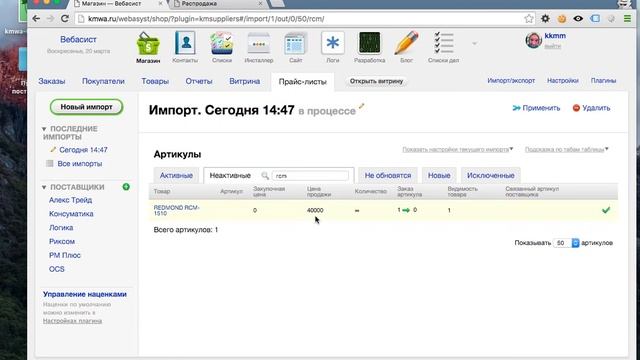Click the Открыть витрину button

point(376,81)
